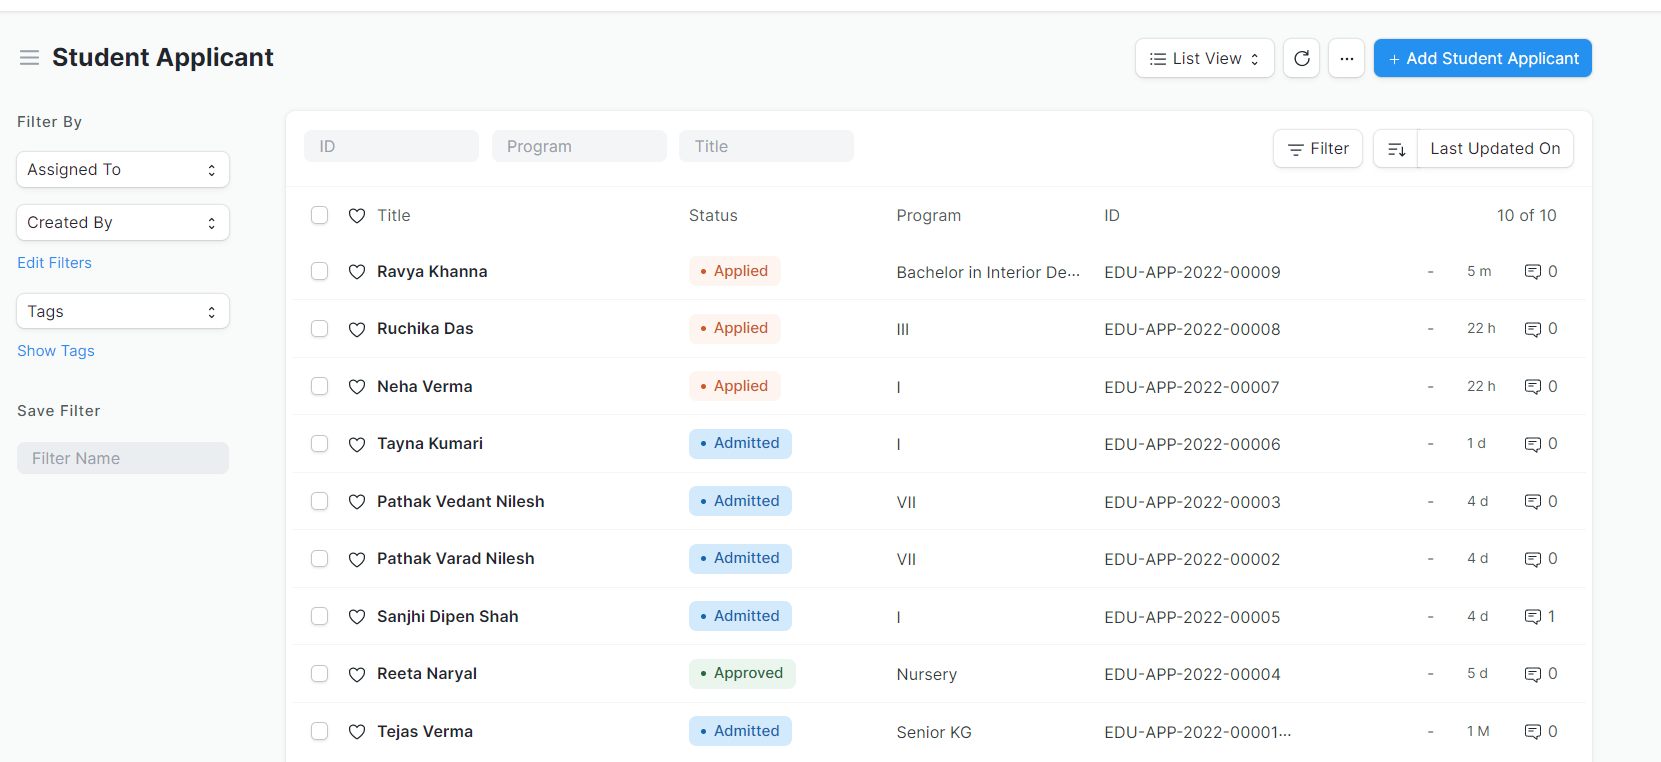This screenshot has height=762, width=1661.
Task: Check the box next to Pathak Vedant Nilesh
Action: pos(319,501)
